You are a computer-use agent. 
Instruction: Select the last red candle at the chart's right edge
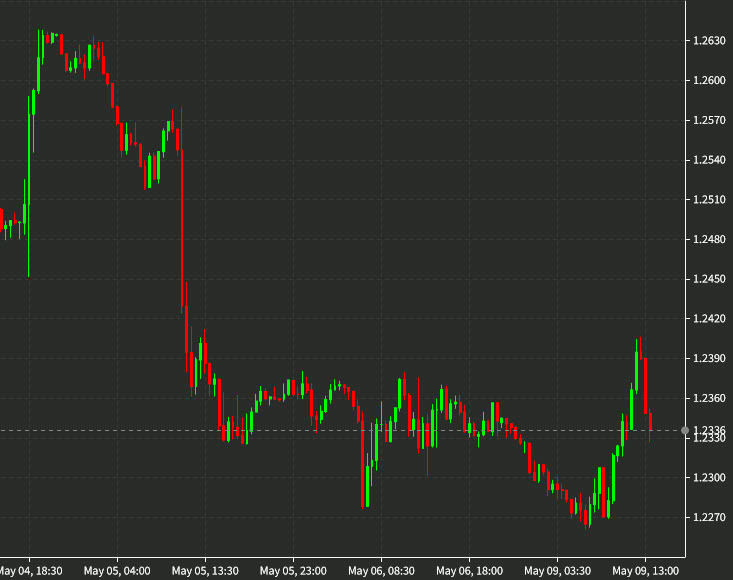pyautogui.click(x=650, y=423)
